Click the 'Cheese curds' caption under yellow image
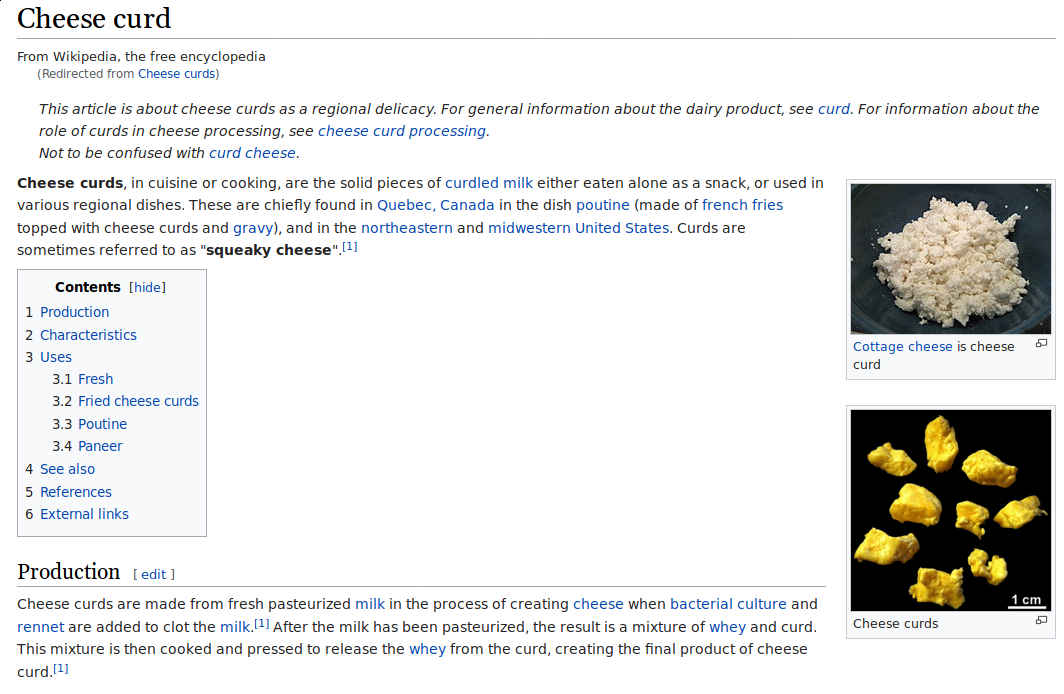The width and height of the screenshot is (1064, 694). click(x=895, y=623)
